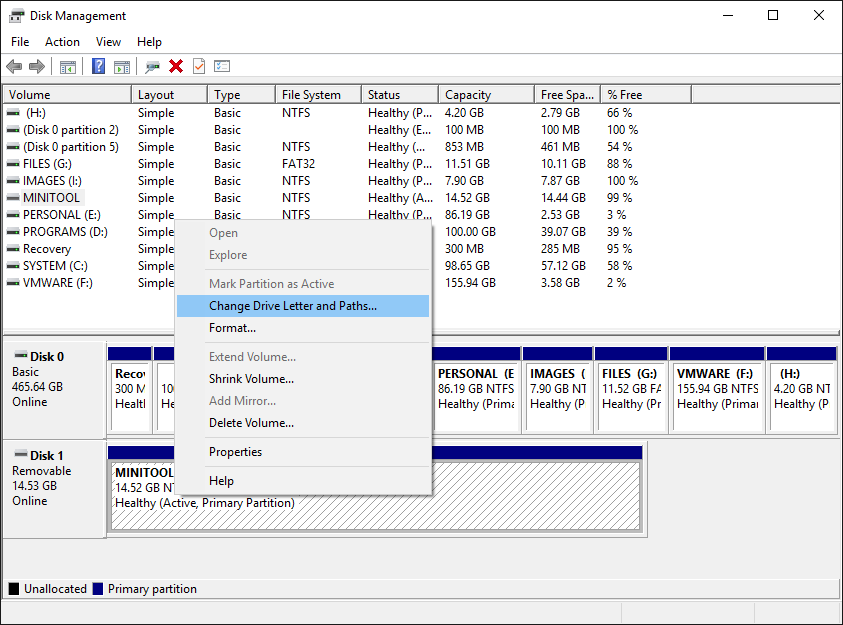Show the action pane via toolbar icon

(x=121, y=66)
